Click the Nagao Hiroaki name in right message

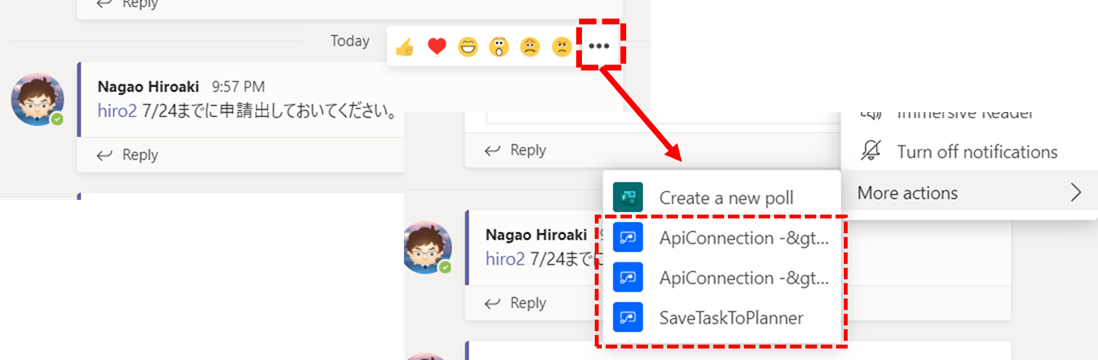click(536, 235)
